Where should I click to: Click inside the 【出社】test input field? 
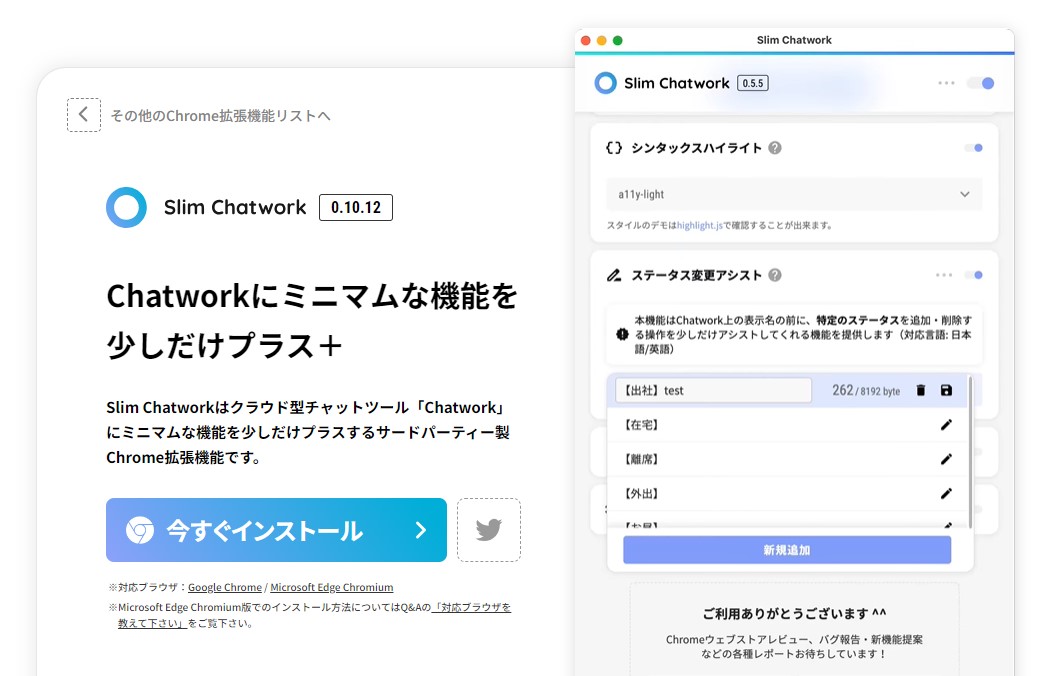[x=710, y=390]
